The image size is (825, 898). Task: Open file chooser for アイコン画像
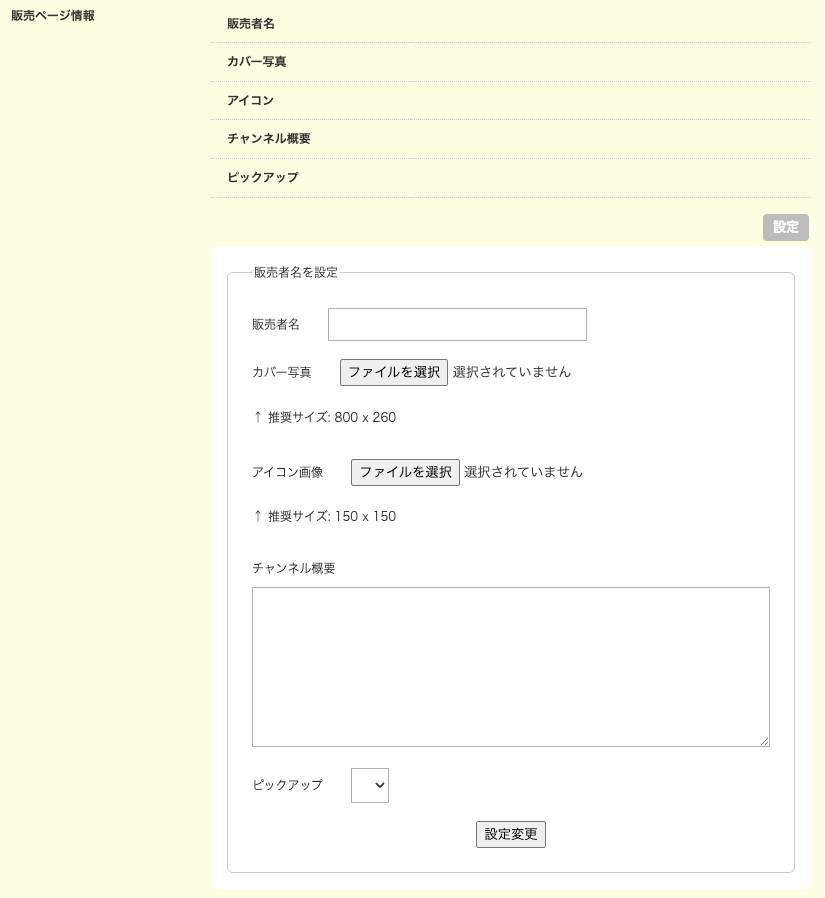pos(405,472)
